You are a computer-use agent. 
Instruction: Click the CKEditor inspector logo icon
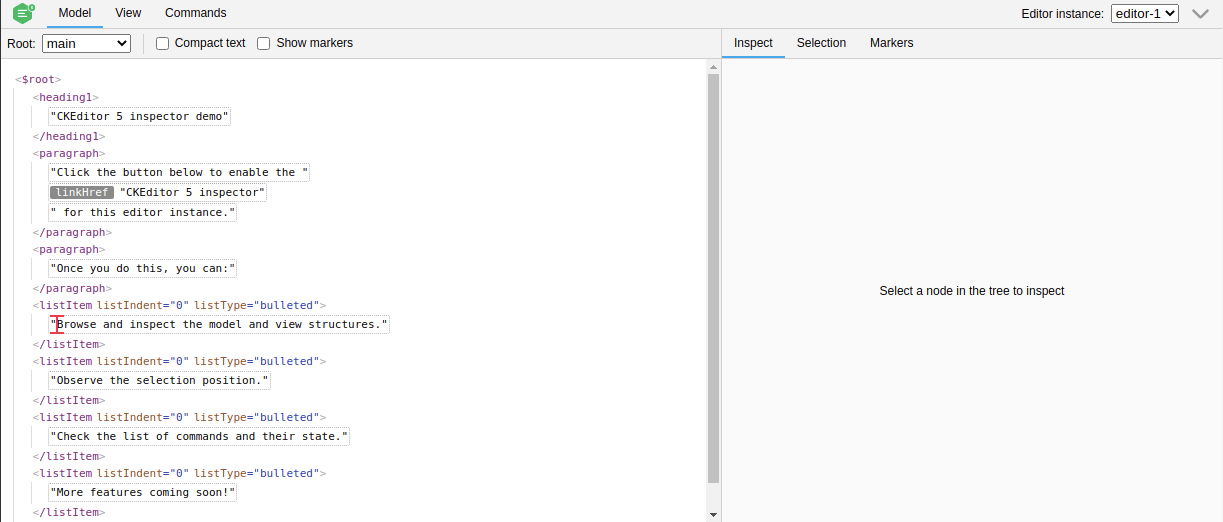23,14
